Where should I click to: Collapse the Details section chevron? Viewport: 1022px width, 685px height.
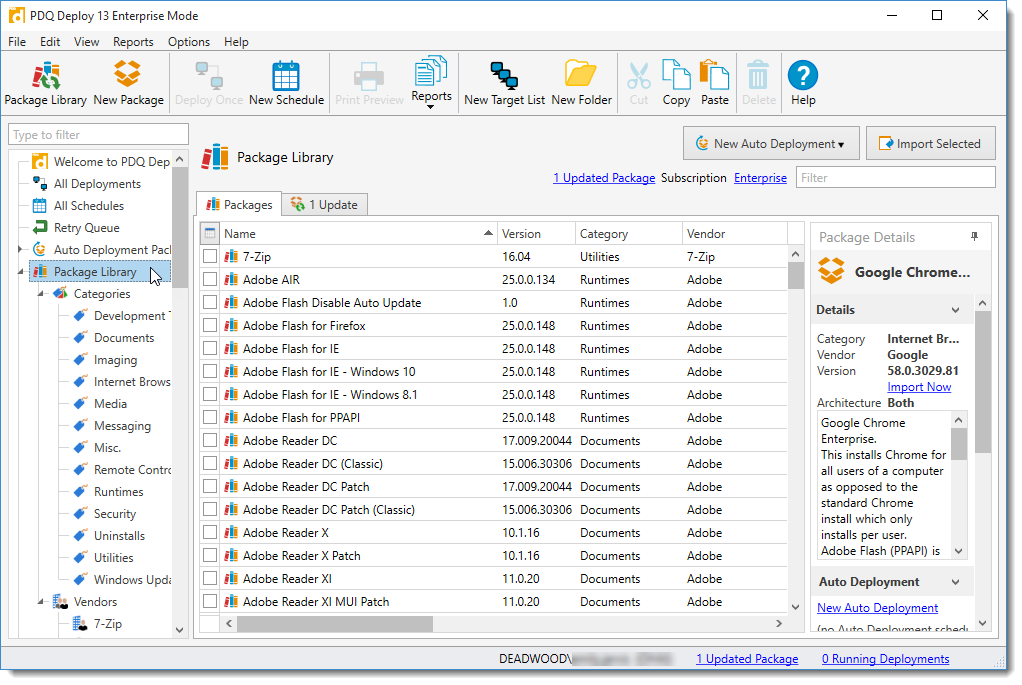pyautogui.click(x=955, y=311)
